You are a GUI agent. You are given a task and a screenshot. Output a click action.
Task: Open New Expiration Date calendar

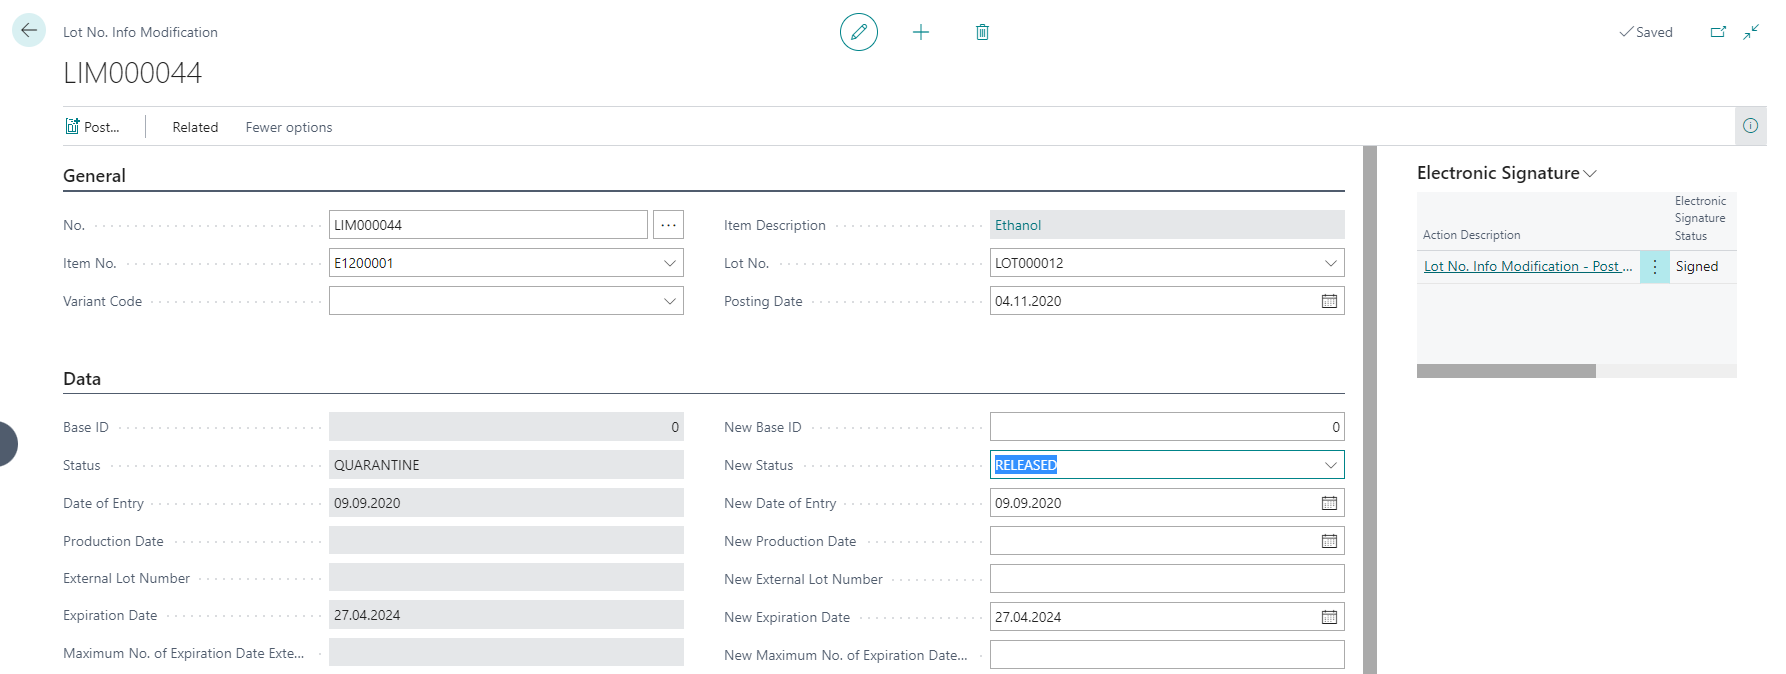tap(1329, 617)
